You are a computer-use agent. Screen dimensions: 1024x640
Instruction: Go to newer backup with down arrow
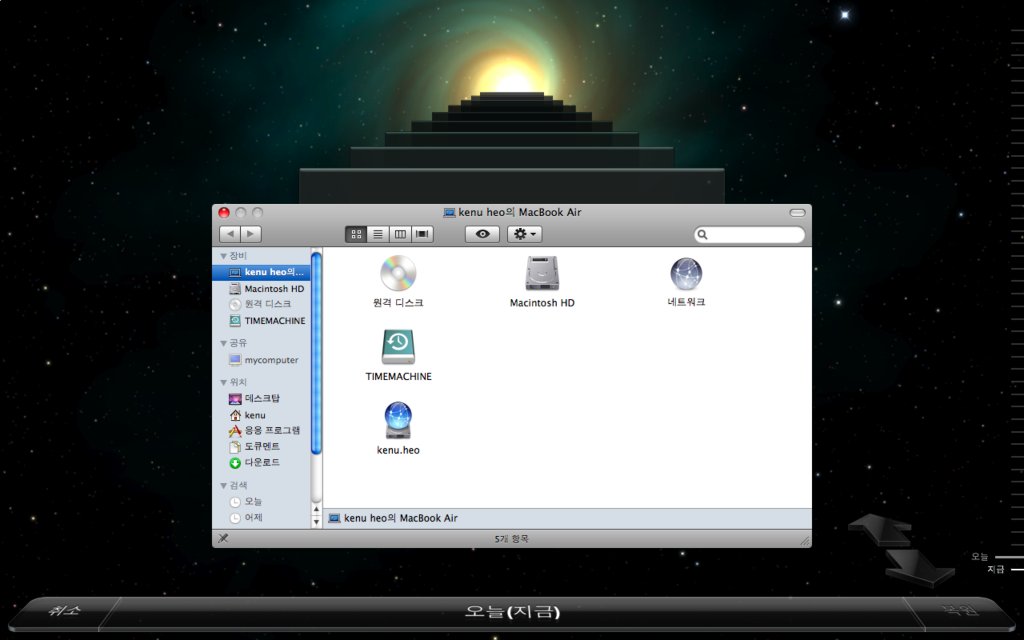[x=920, y=566]
